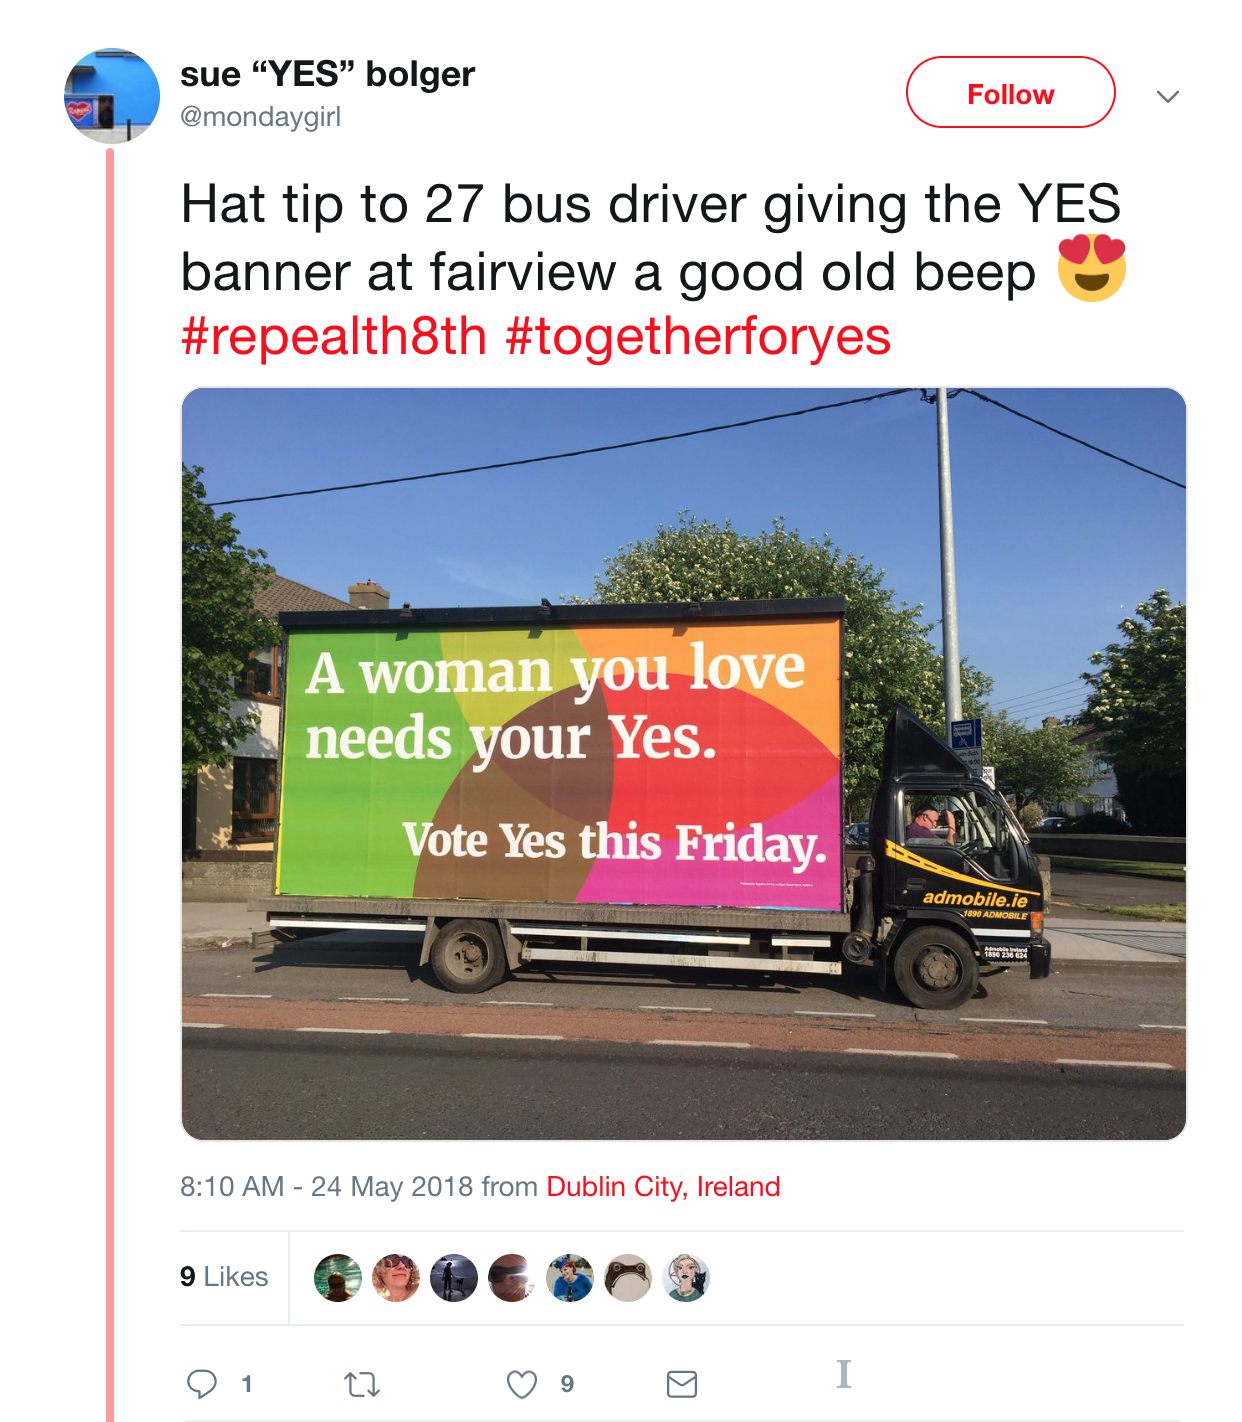The image size is (1242, 1422).
Task: Open the #togetherforyes hashtag link
Action: [x=698, y=336]
